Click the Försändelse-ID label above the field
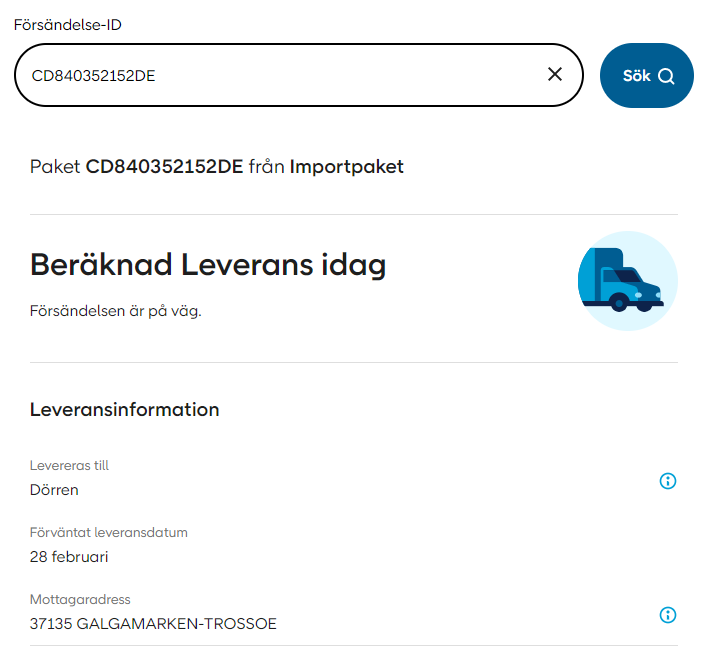This screenshot has height=653, width=719. (67, 25)
